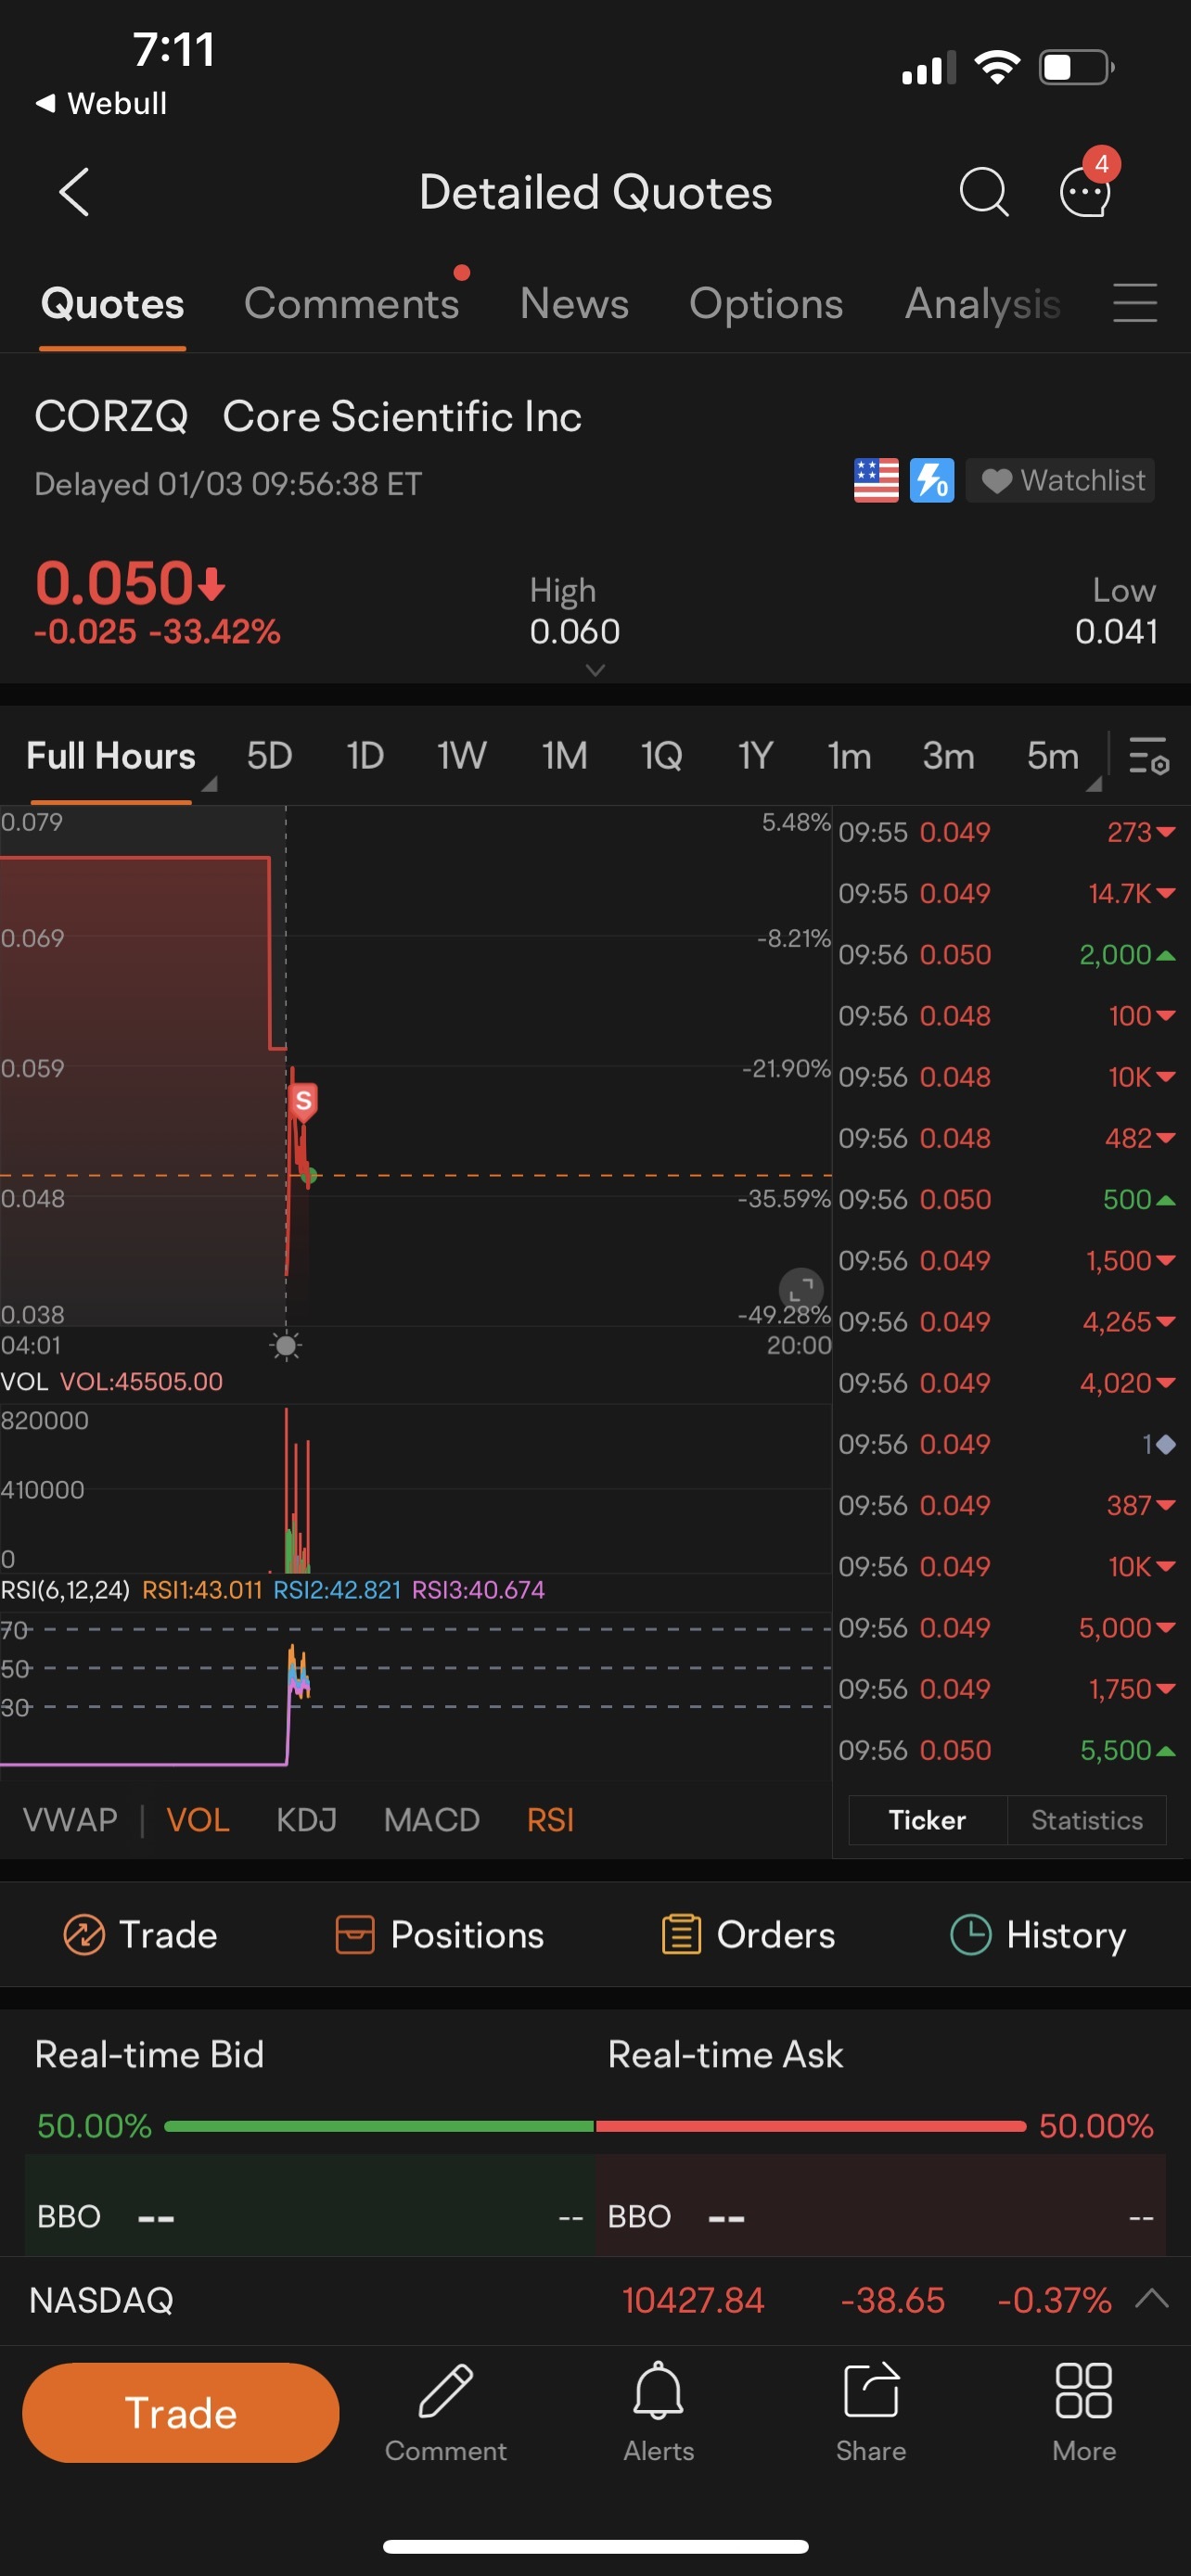Switch to News tab
Image resolution: width=1191 pixels, height=2576 pixels.
click(x=574, y=303)
